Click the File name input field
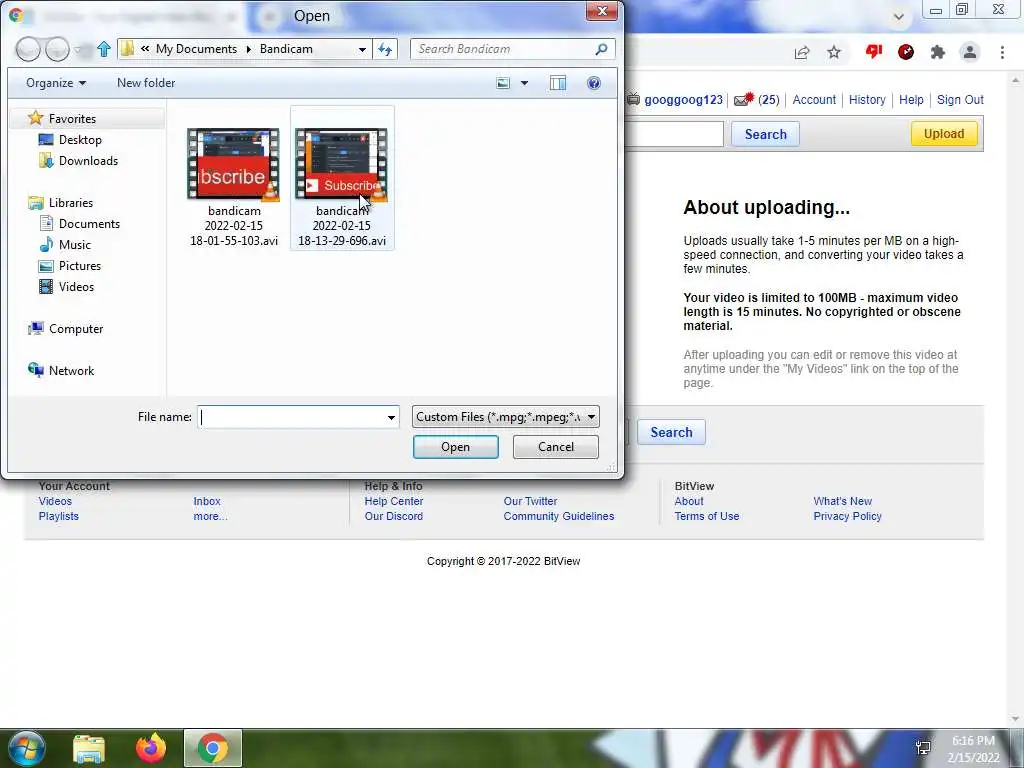Screen dimensions: 1024x768 pos(292,417)
